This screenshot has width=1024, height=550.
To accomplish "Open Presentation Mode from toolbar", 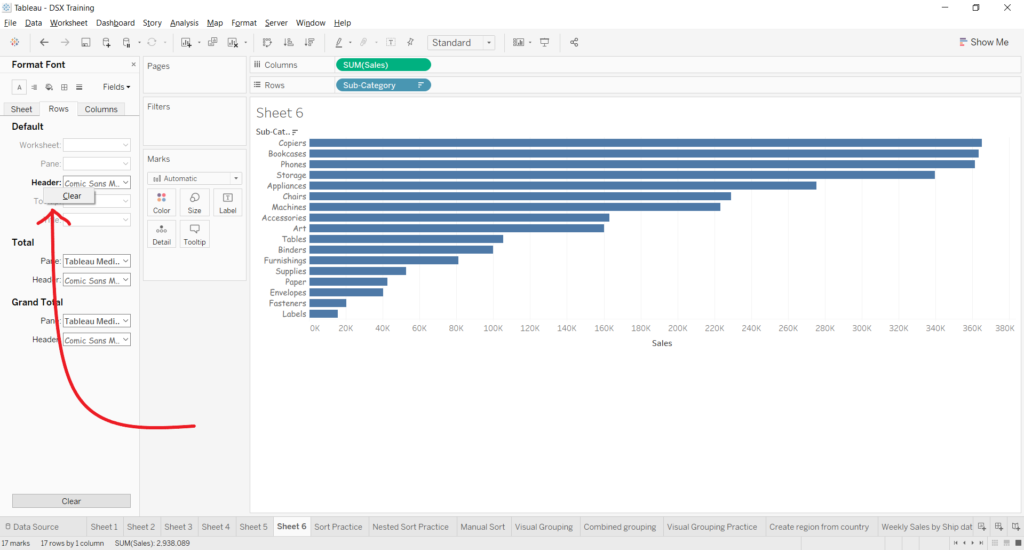I will point(545,43).
